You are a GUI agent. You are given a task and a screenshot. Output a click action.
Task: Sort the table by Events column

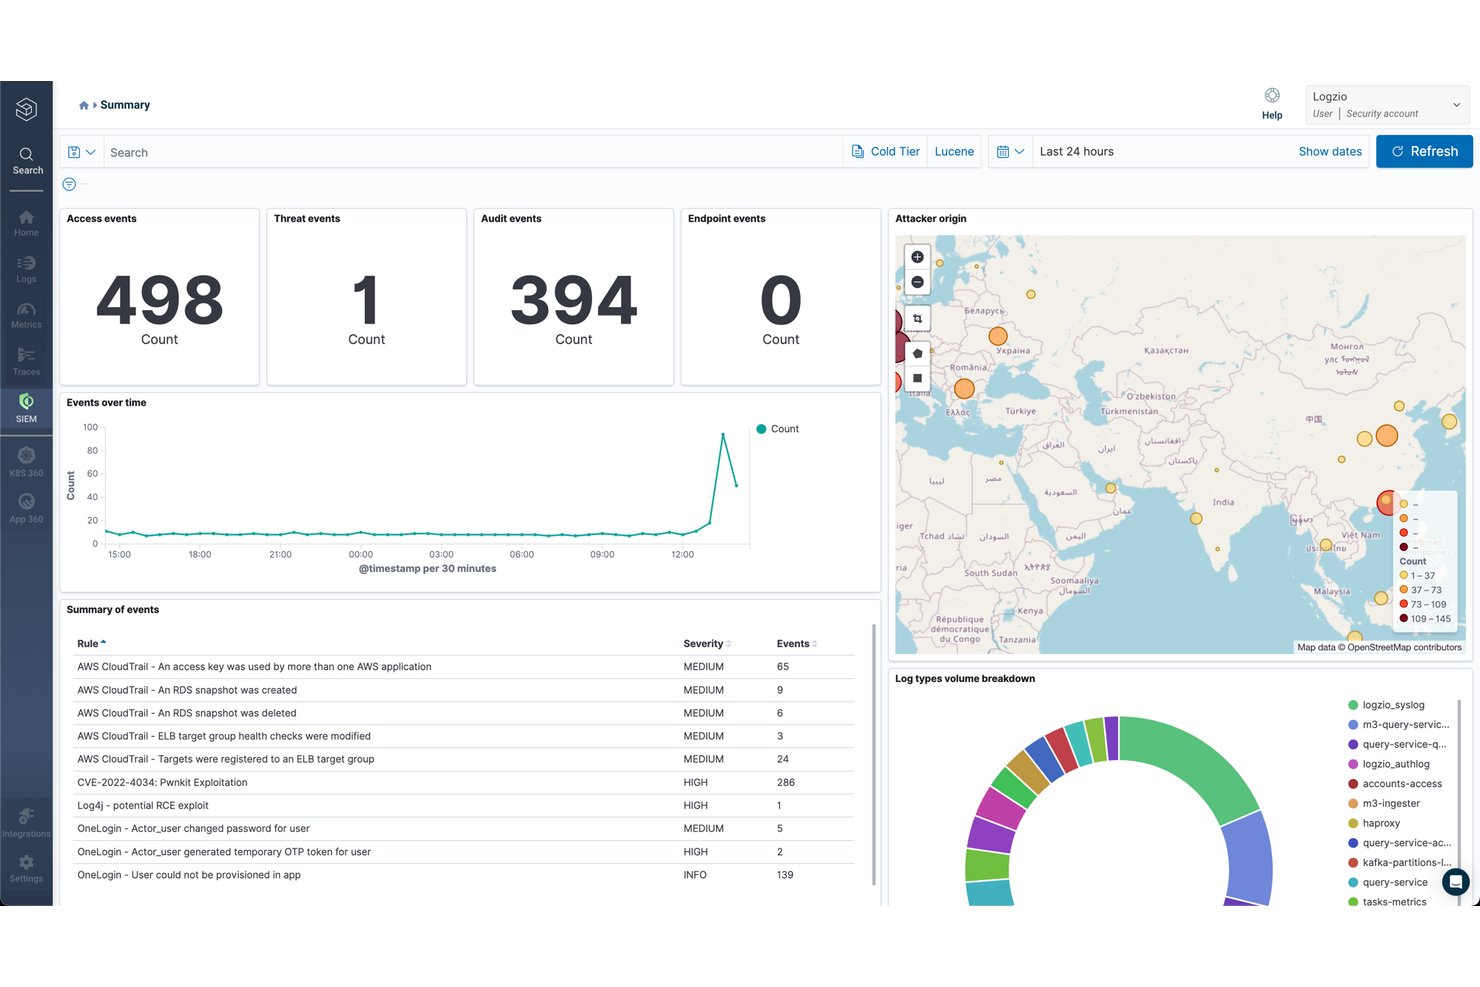point(797,644)
